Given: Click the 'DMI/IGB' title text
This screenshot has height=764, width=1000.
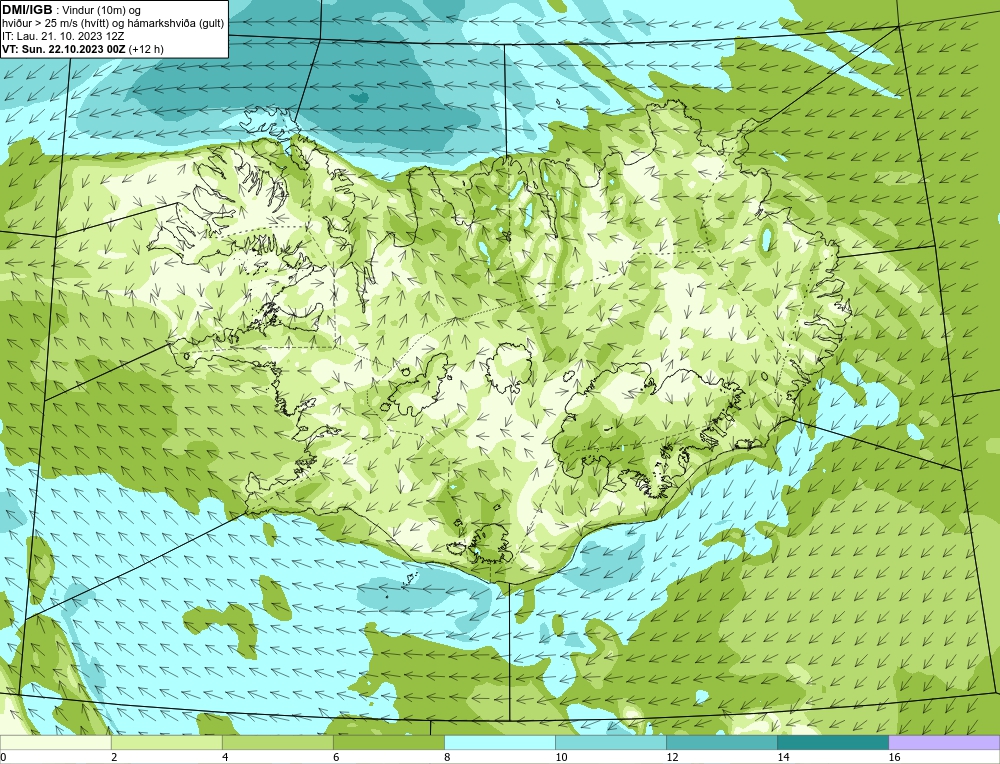Looking at the screenshot, I should click(x=27, y=10).
